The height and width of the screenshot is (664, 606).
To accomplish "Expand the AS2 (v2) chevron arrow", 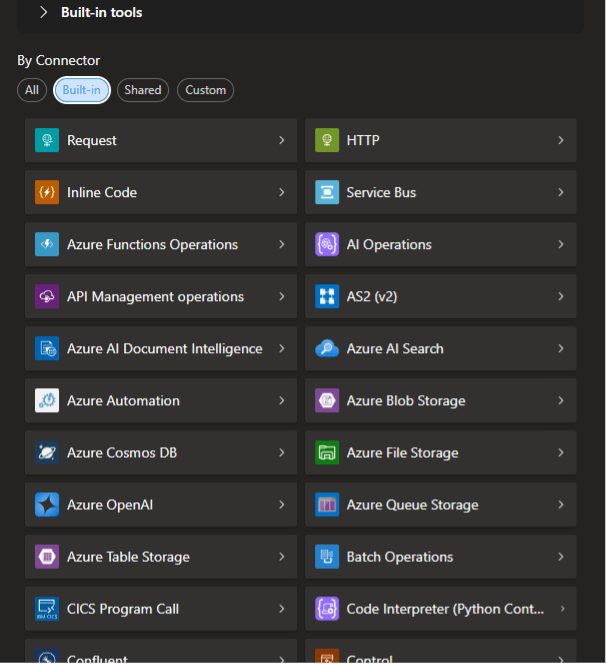I will click(561, 297).
